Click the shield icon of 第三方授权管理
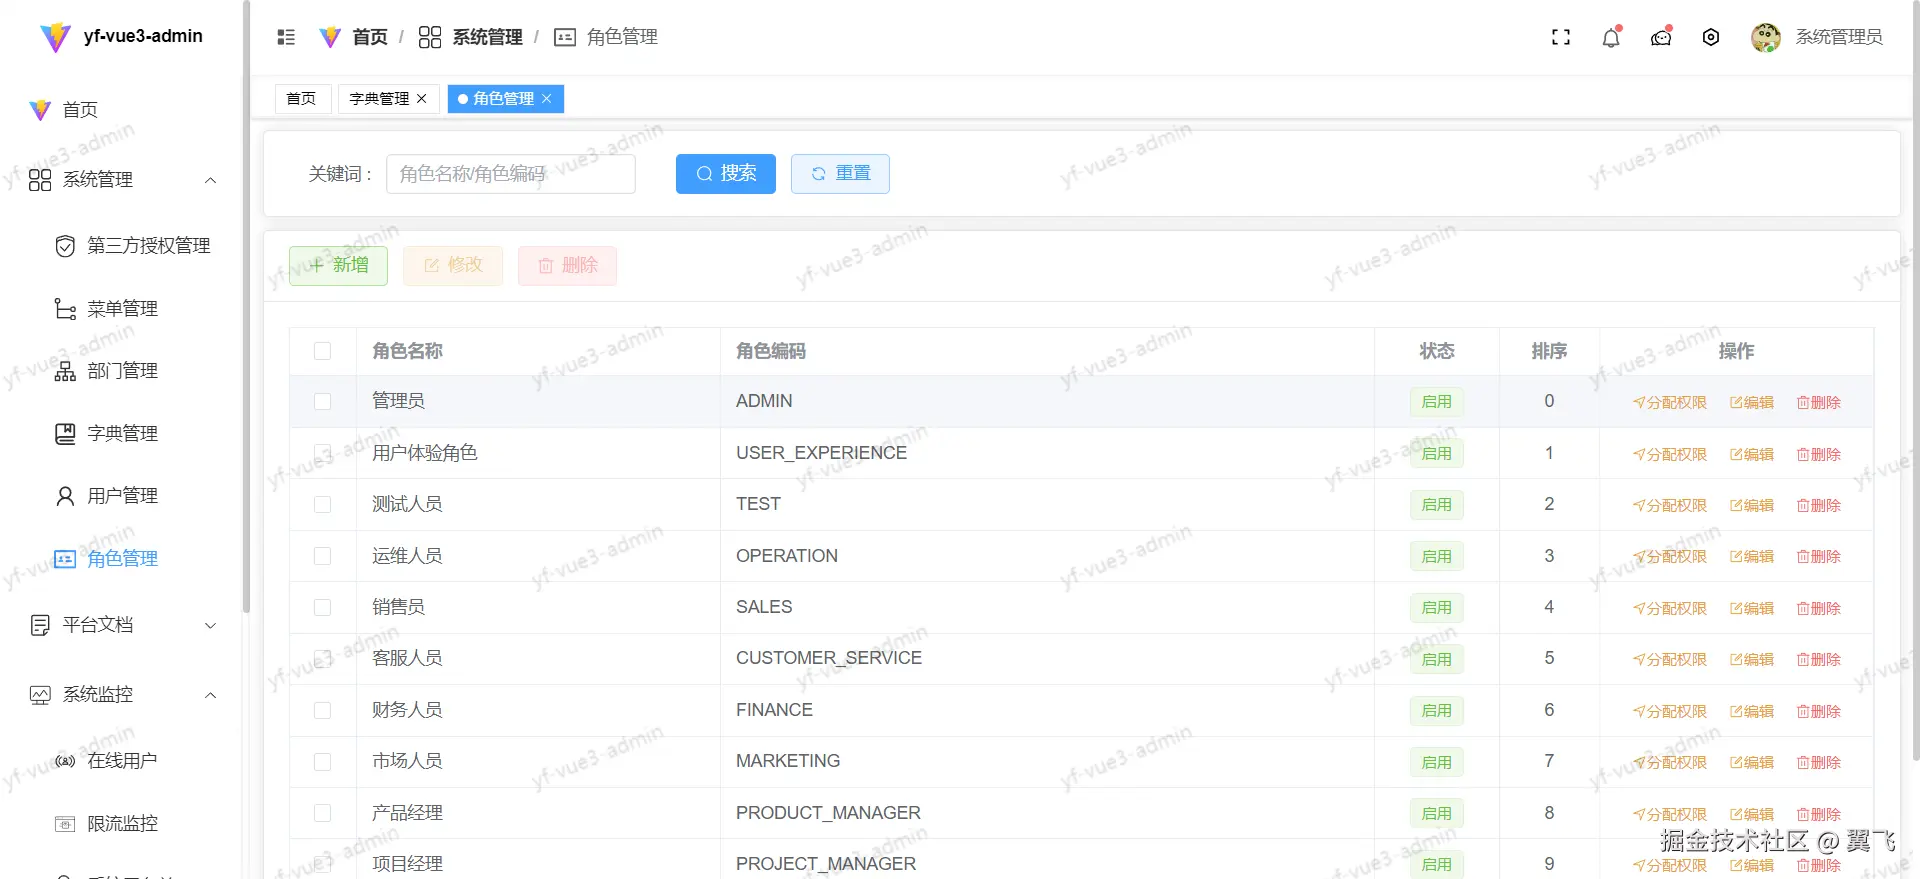The height and width of the screenshot is (879, 1920). [x=65, y=246]
